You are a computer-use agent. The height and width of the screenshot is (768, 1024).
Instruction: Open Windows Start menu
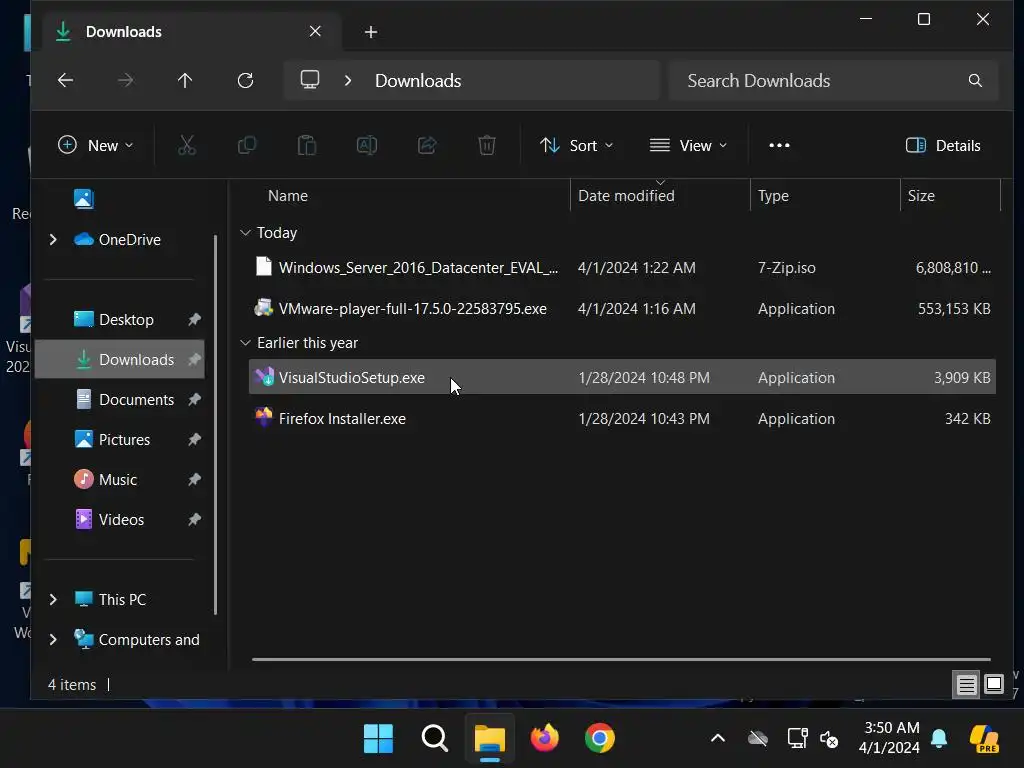pos(378,738)
